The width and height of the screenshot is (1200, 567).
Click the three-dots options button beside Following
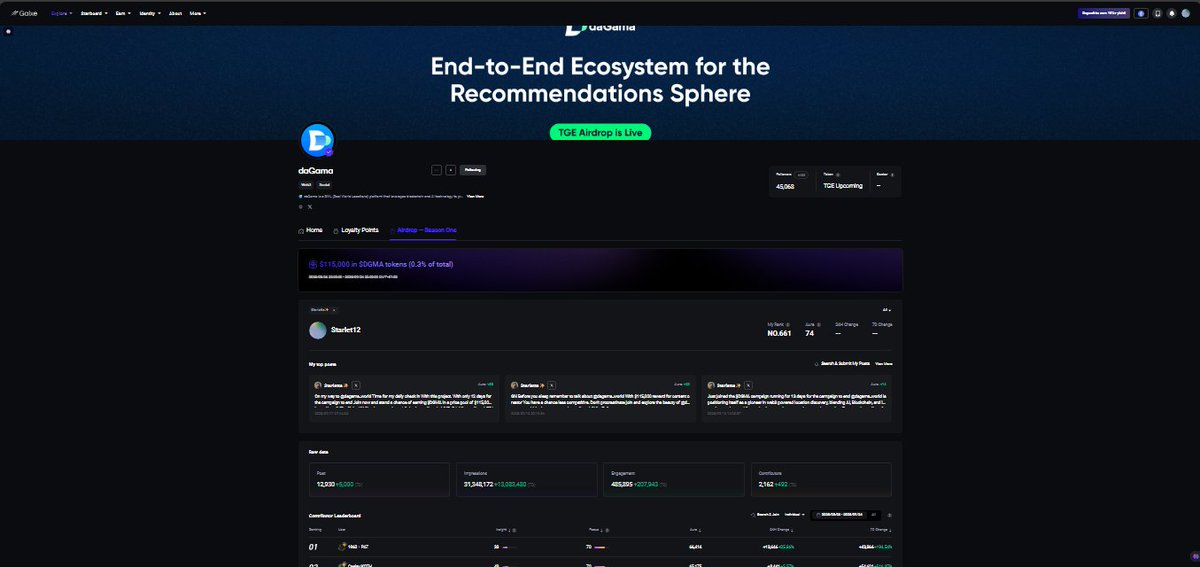tap(436, 170)
